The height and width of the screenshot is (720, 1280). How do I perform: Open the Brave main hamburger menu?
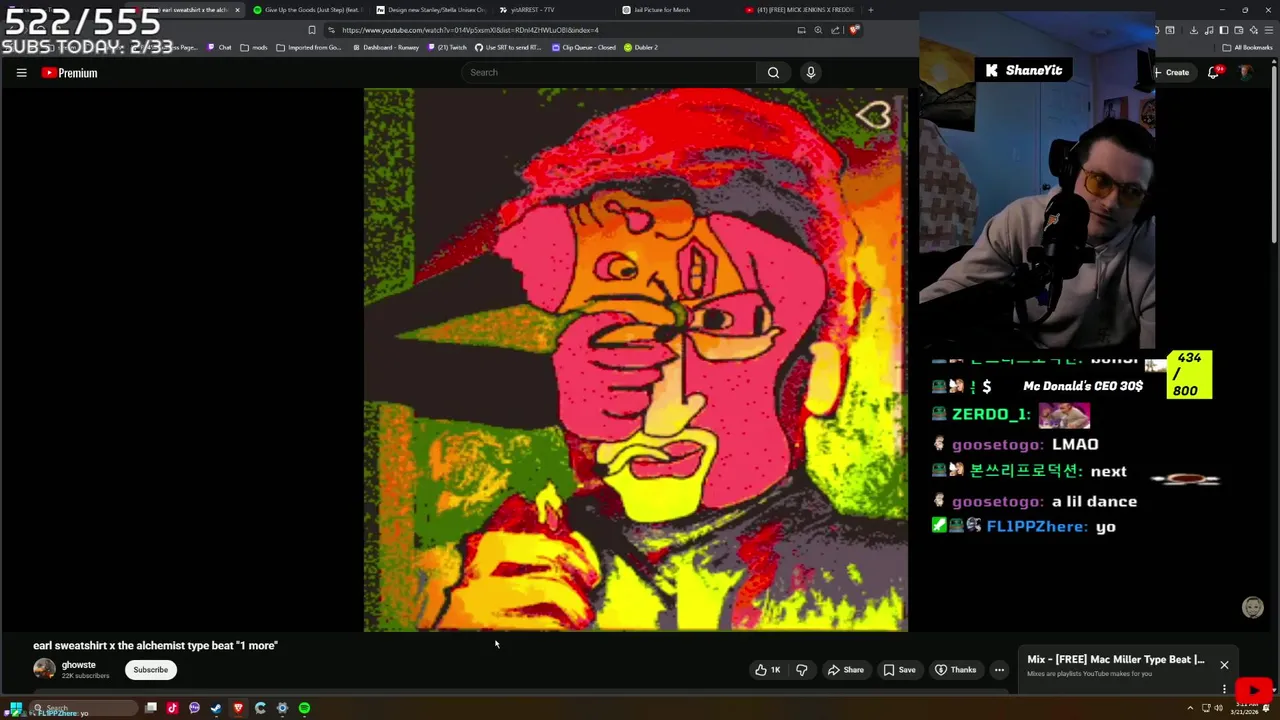[1269, 30]
